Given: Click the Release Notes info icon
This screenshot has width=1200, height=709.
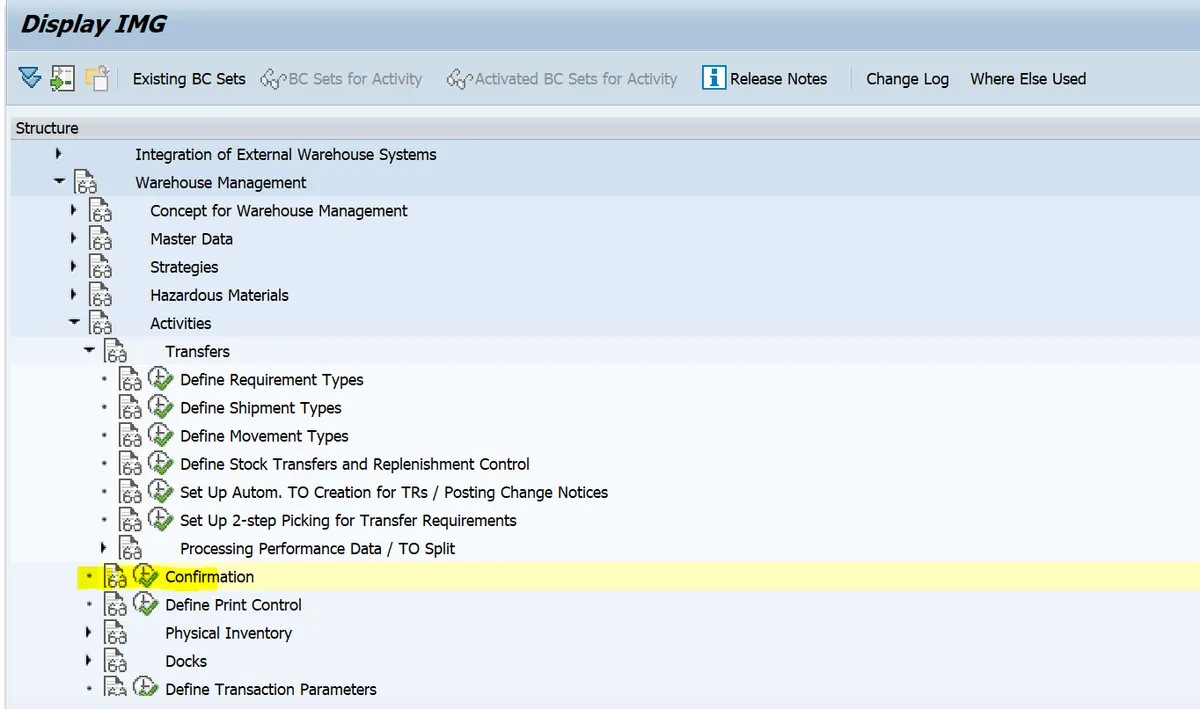Looking at the screenshot, I should pyautogui.click(x=713, y=78).
